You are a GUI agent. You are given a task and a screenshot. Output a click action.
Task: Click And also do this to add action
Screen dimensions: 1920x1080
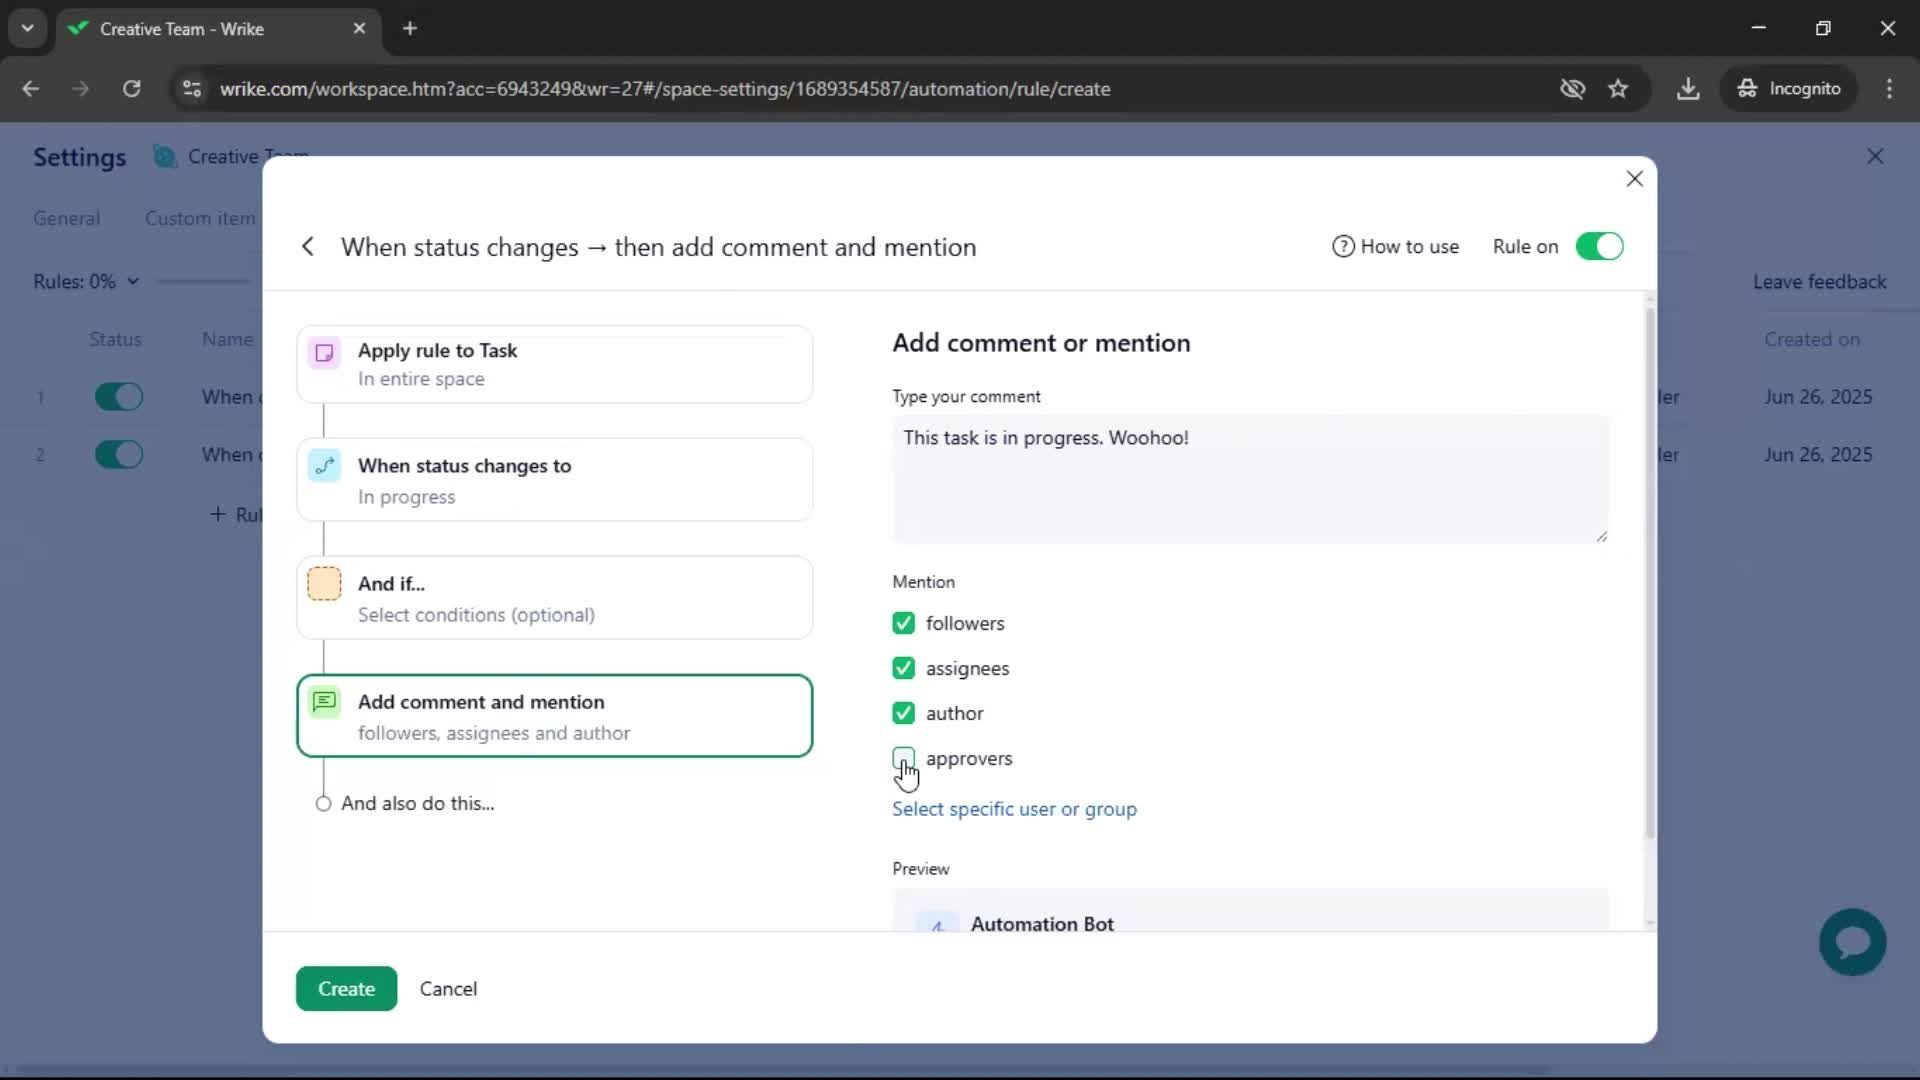tap(417, 804)
